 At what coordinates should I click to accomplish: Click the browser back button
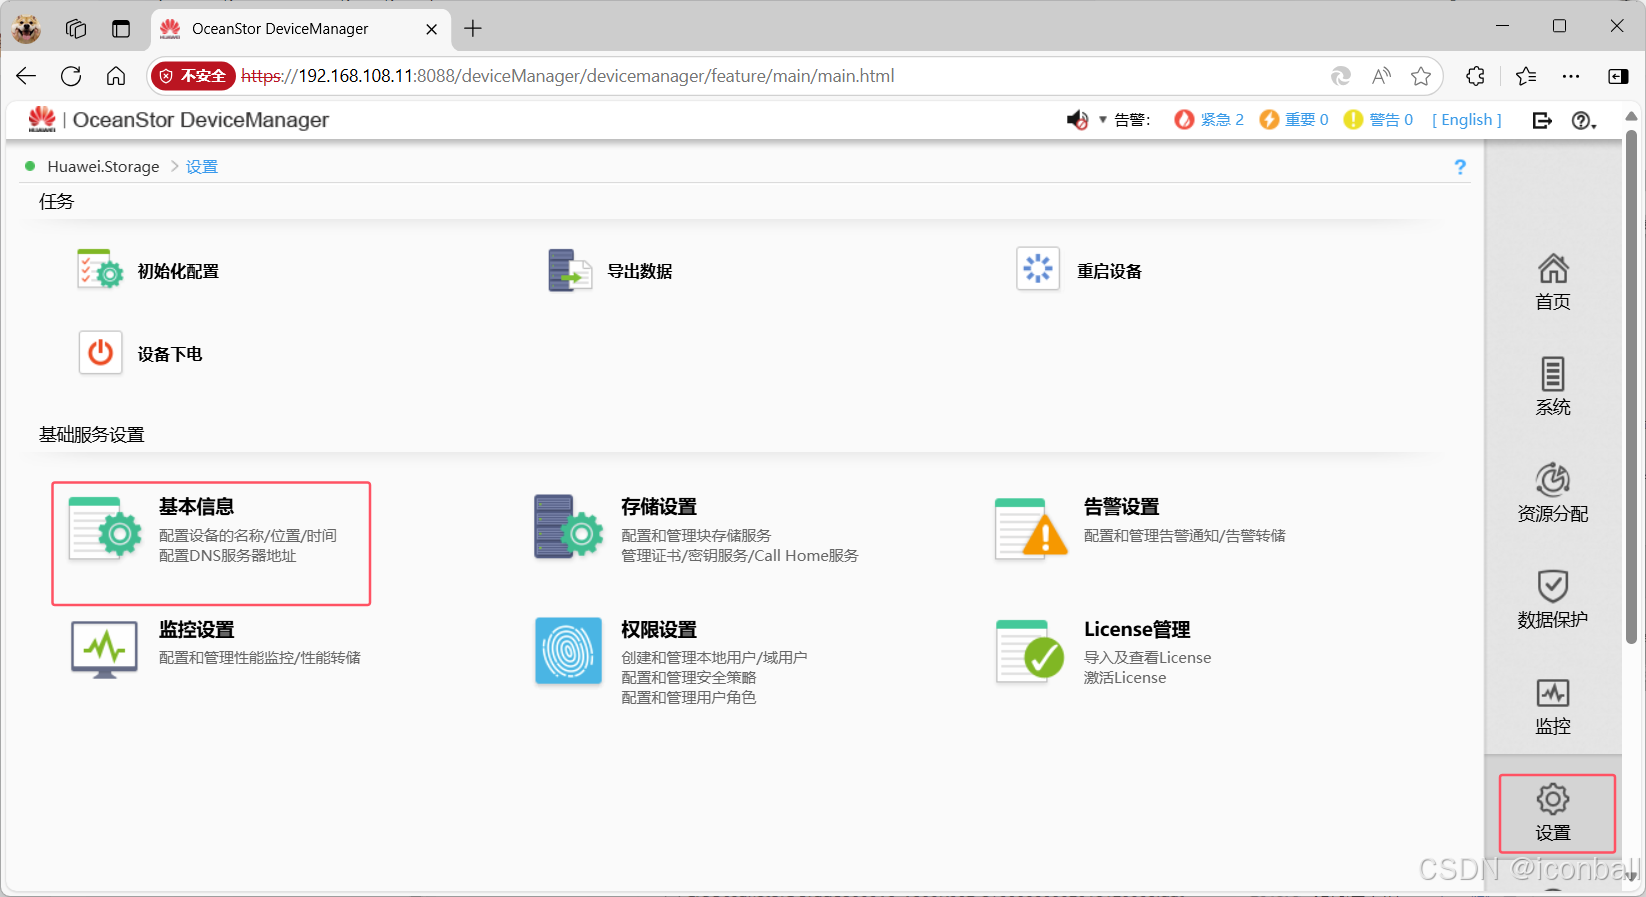pyautogui.click(x=26, y=76)
